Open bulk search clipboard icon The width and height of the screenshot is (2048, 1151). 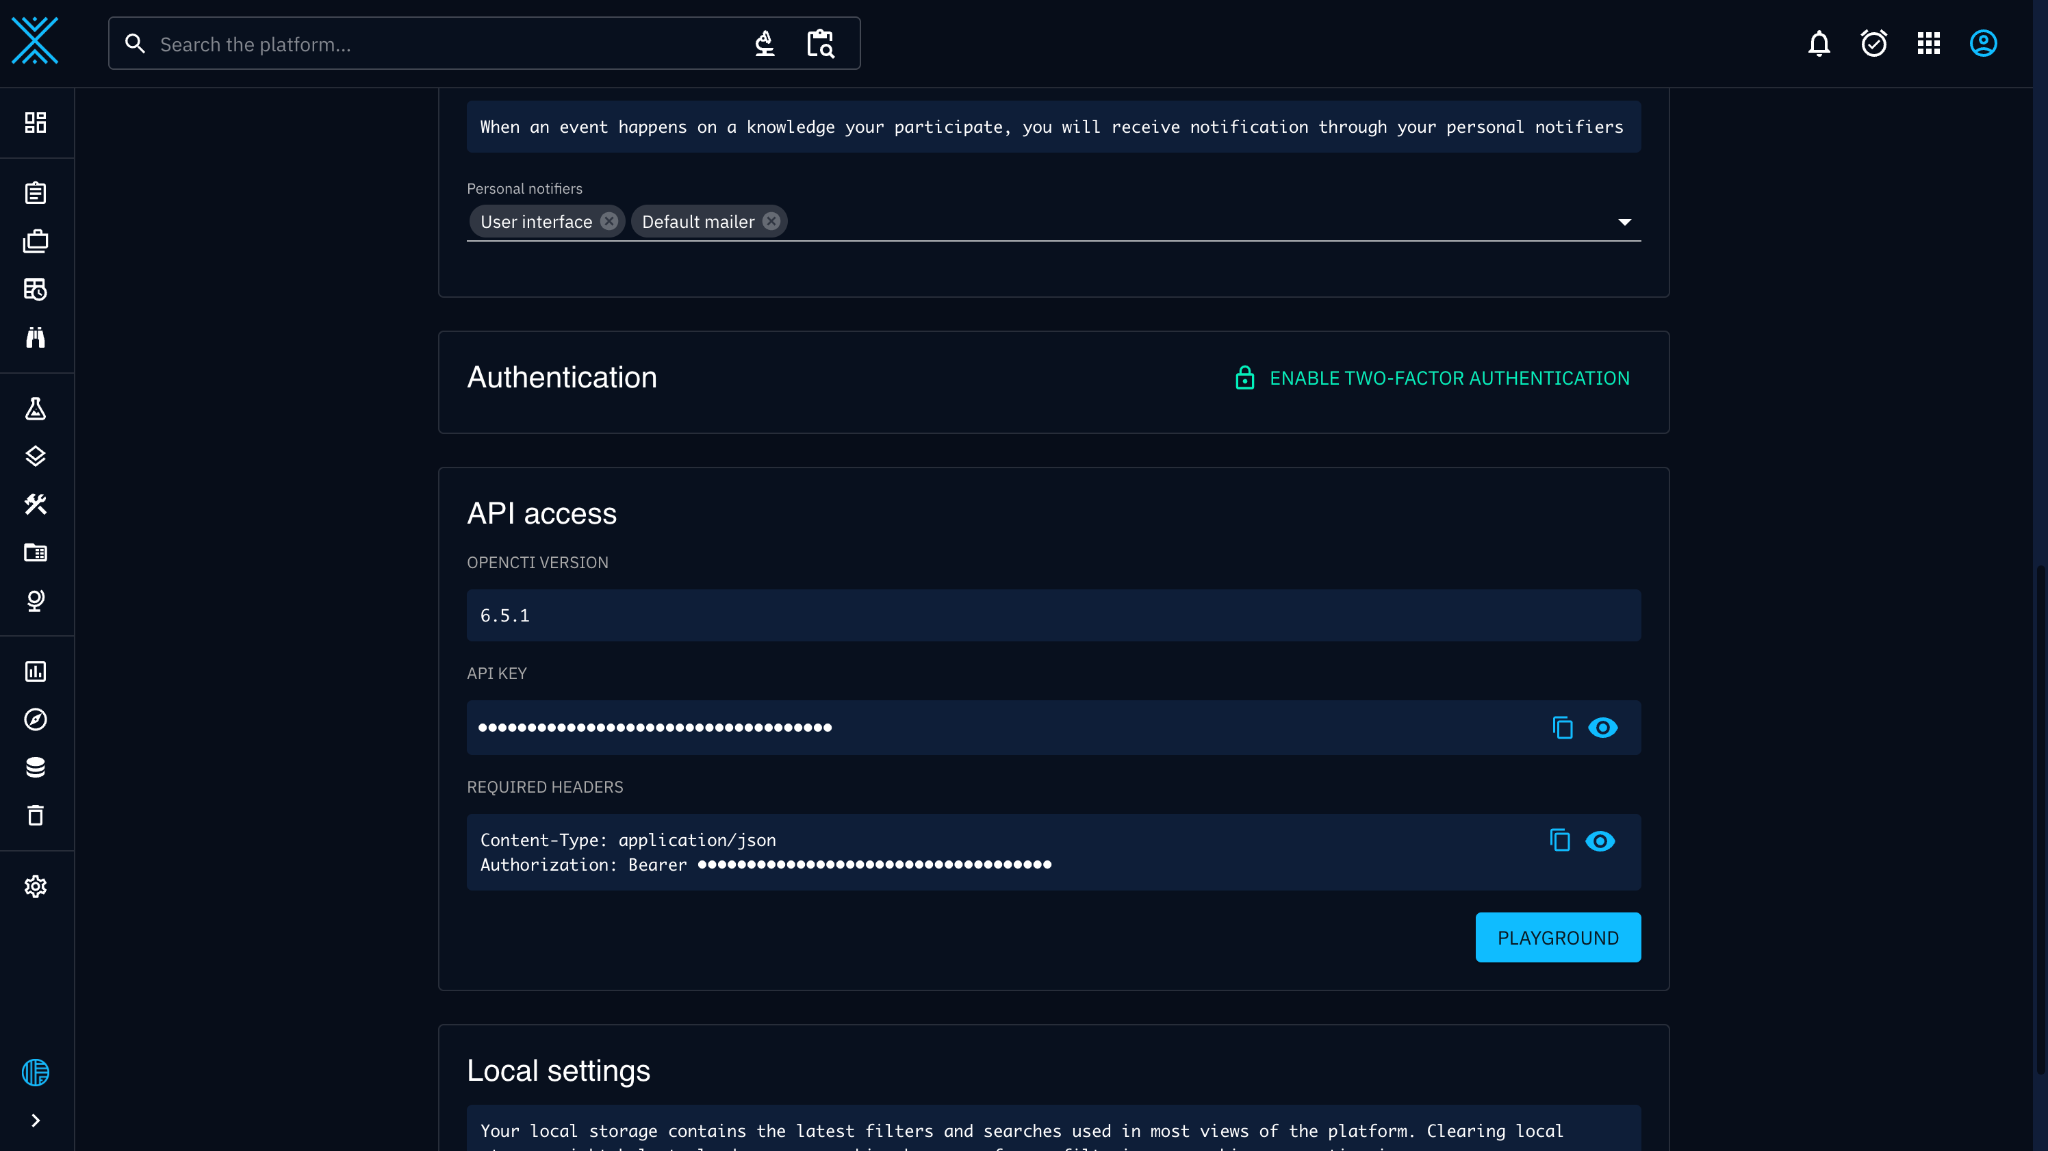820,43
